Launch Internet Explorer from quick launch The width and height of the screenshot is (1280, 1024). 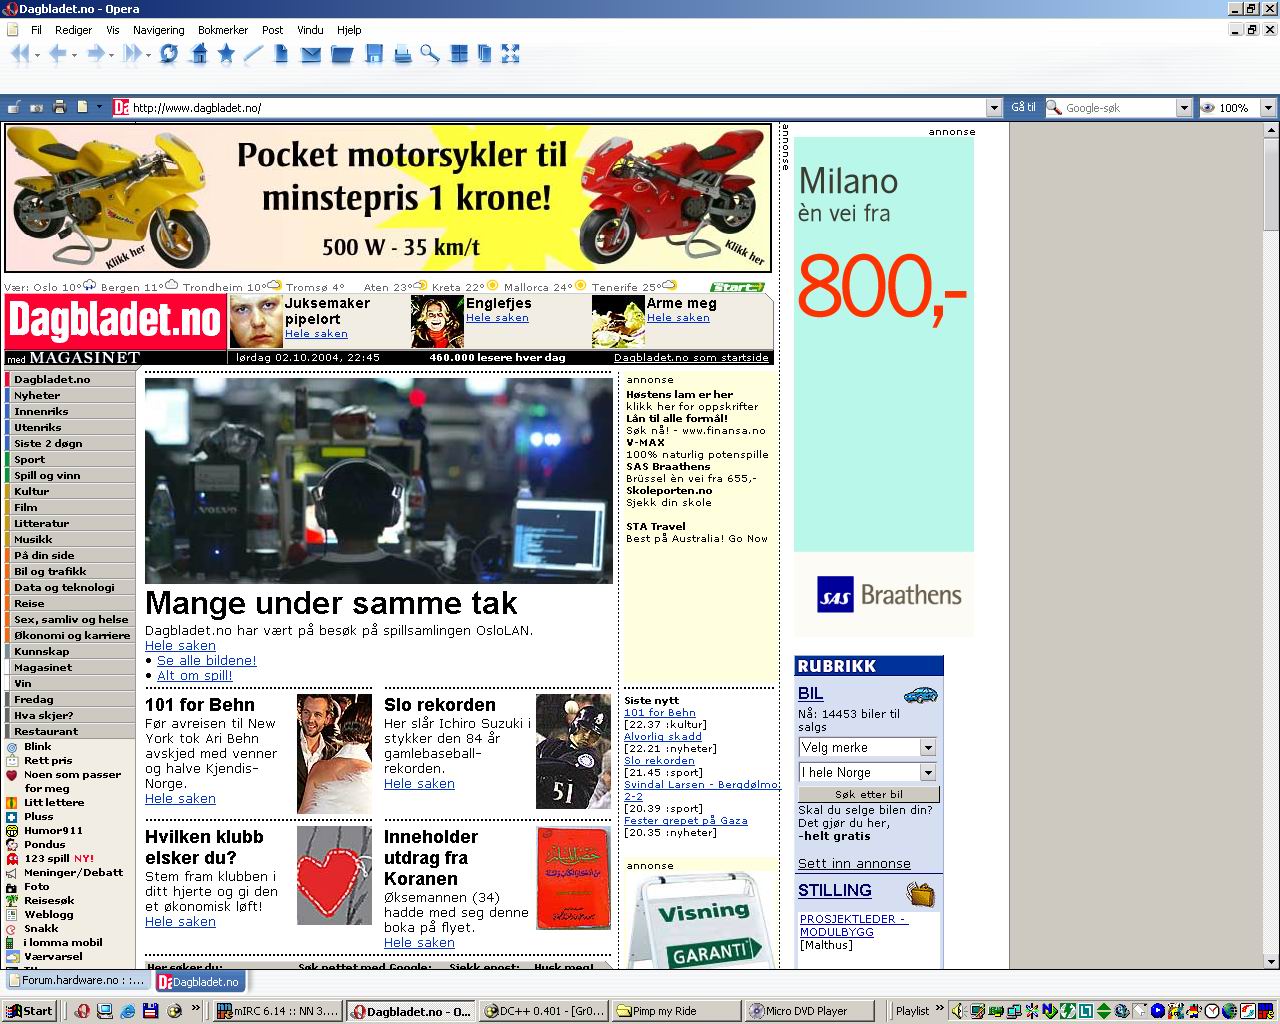[x=128, y=1011]
